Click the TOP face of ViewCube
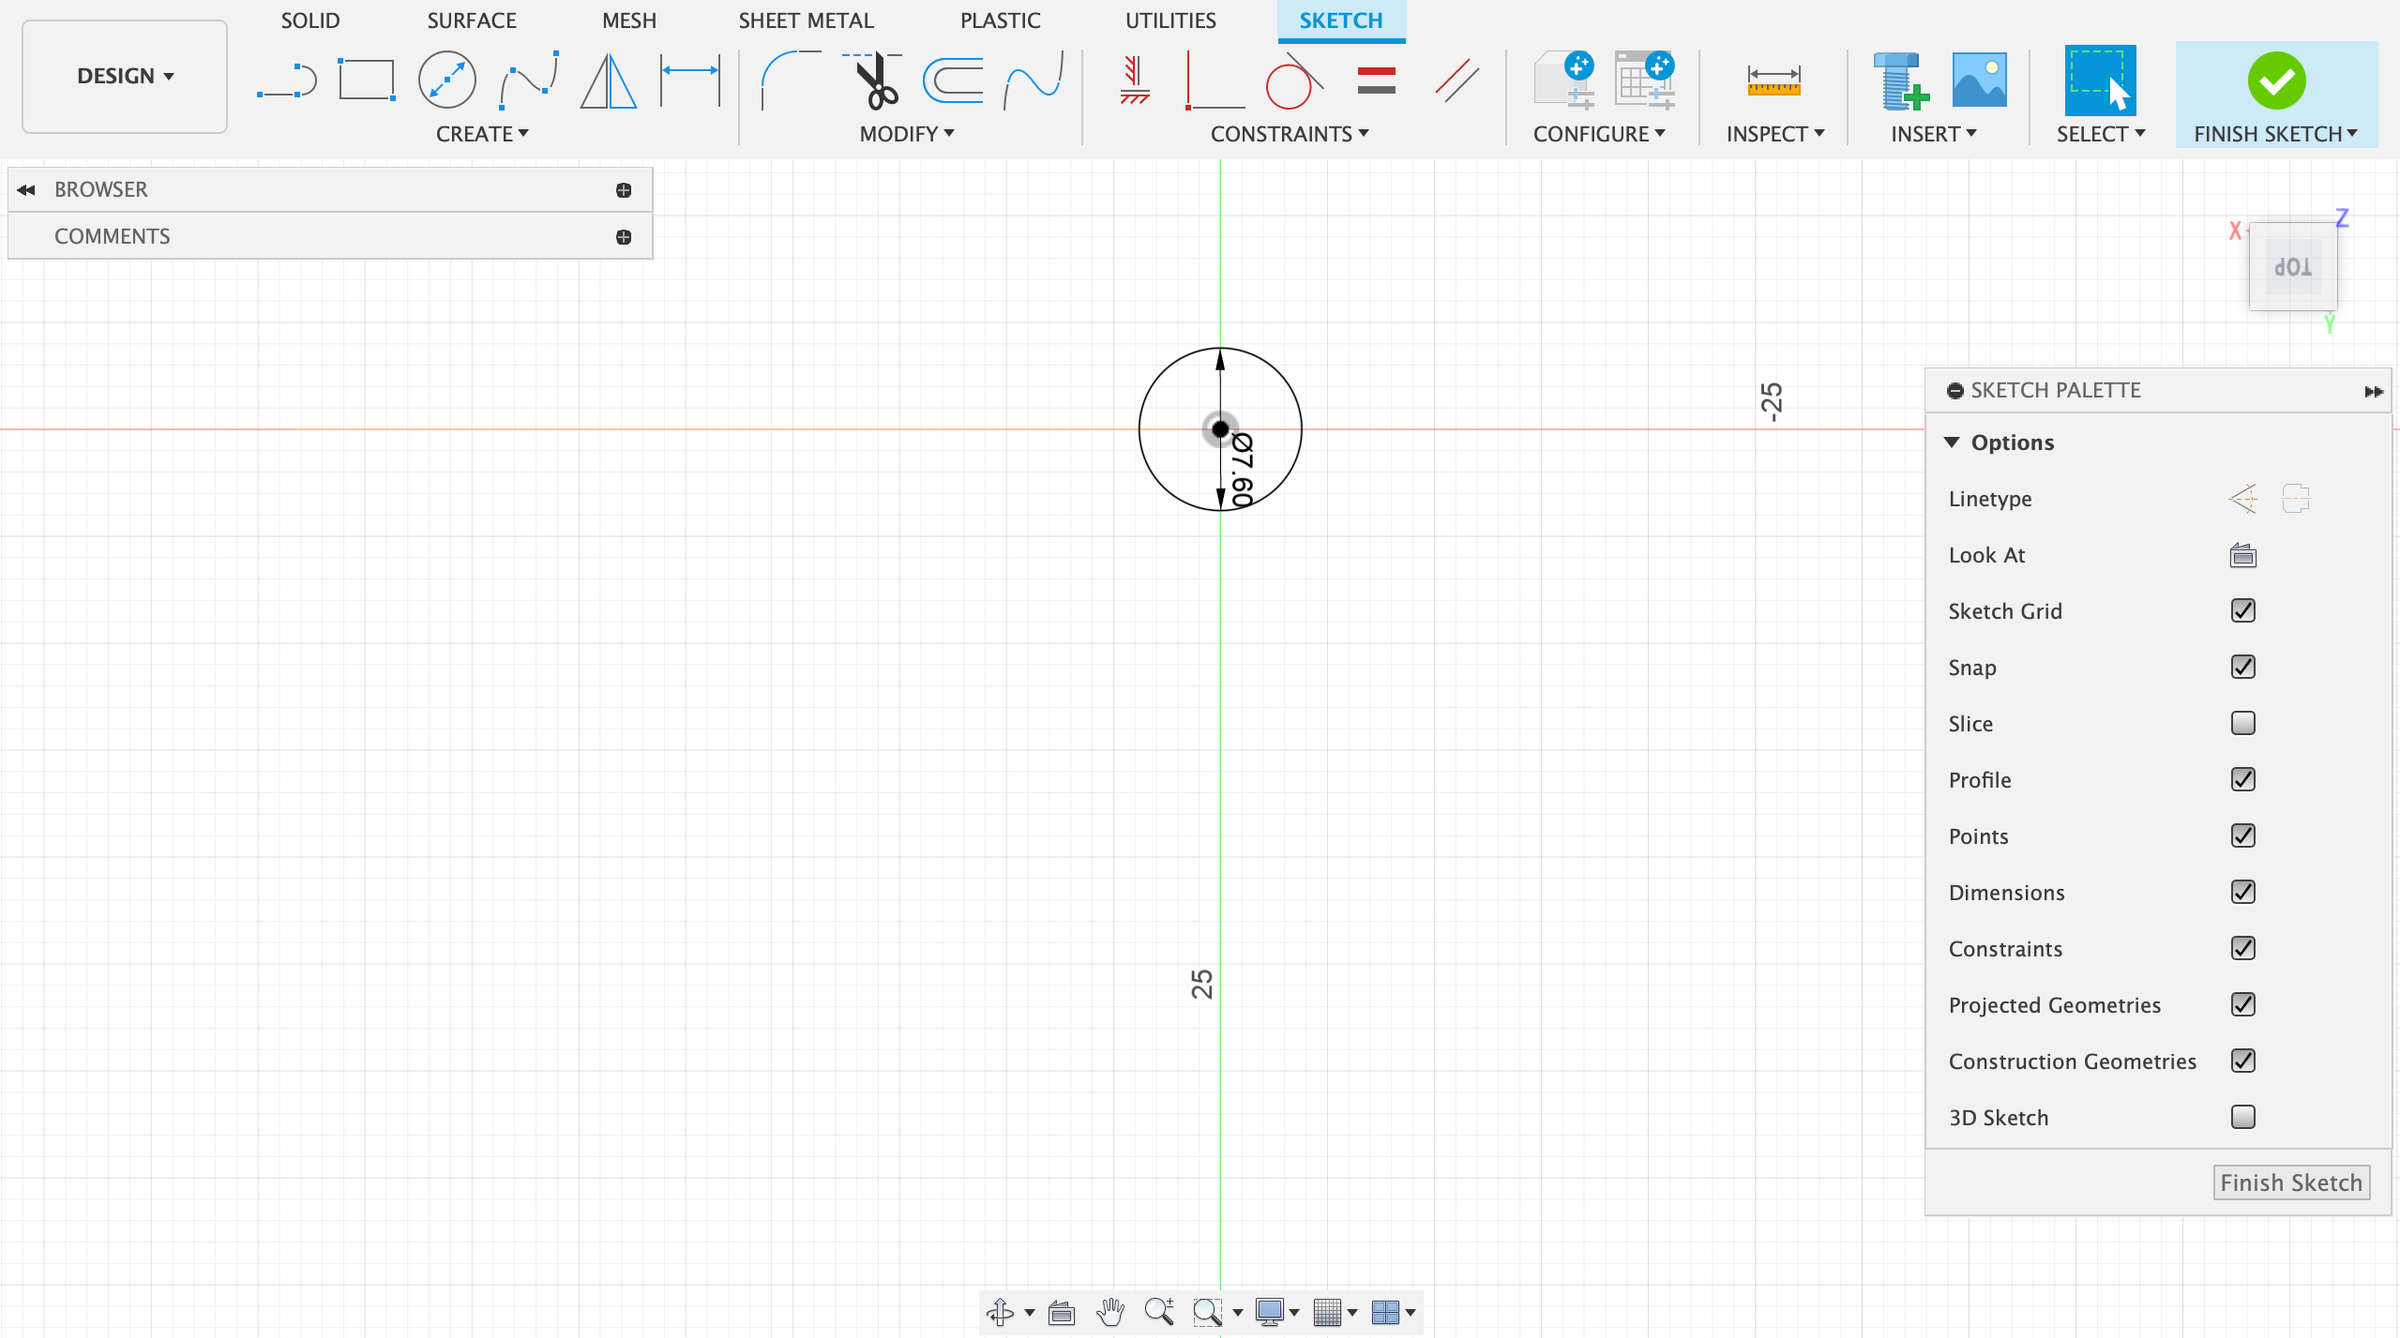The height and width of the screenshot is (1338, 2400). click(x=2292, y=267)
